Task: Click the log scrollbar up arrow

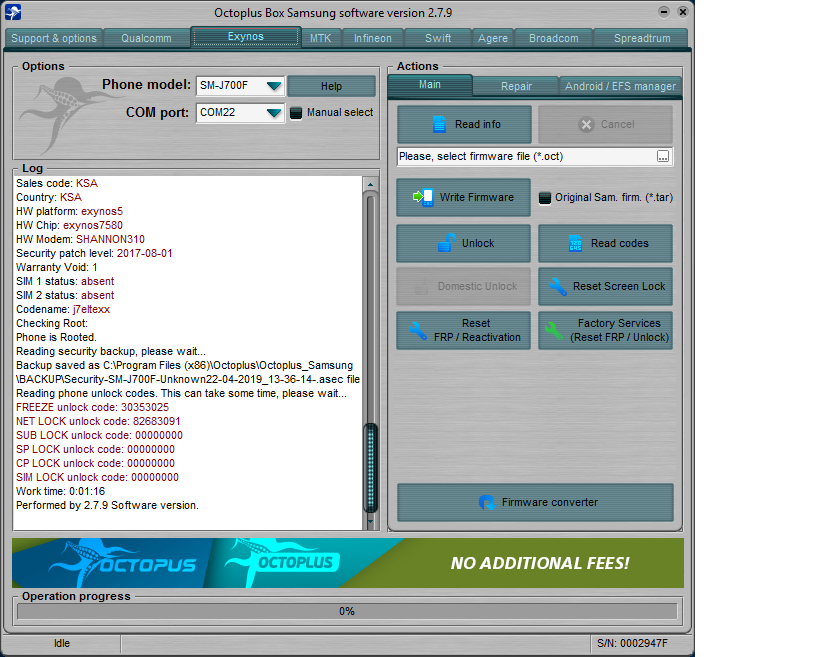Action: pyautogui.click(x=370, y=184)
